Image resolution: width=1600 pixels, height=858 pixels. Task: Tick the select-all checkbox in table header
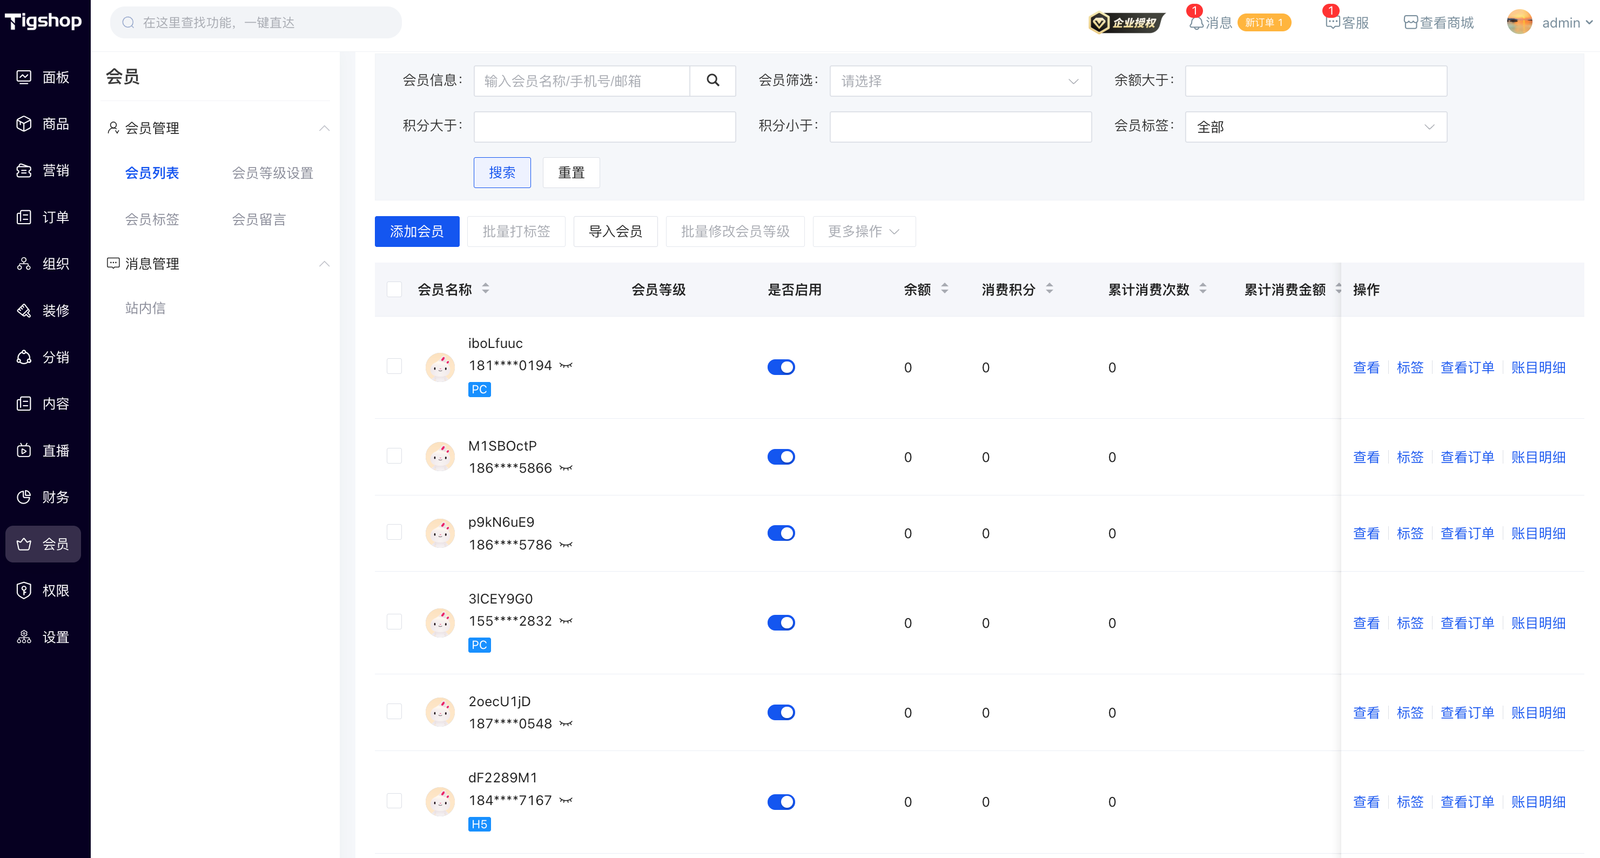pyautogui.click(x=394, y=290)
